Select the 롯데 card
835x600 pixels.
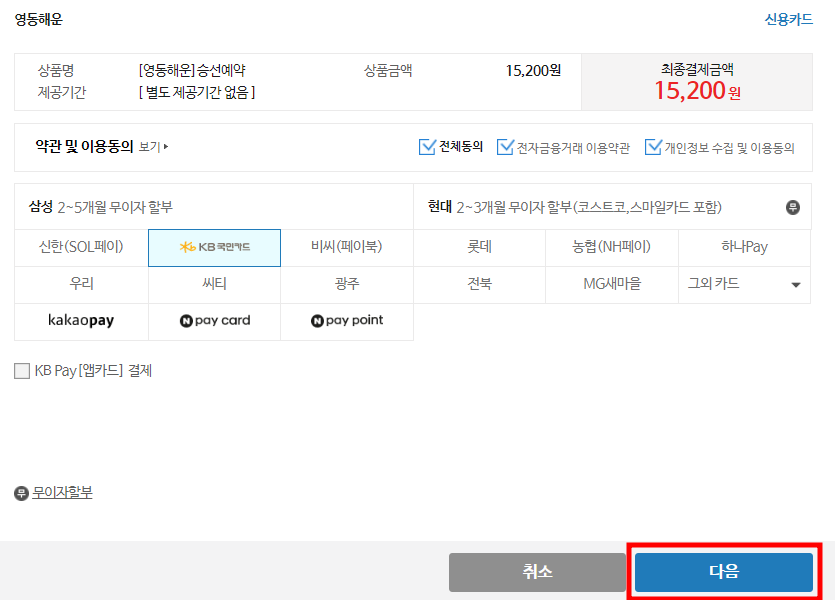pyautogui.click(x=479, y=248)
